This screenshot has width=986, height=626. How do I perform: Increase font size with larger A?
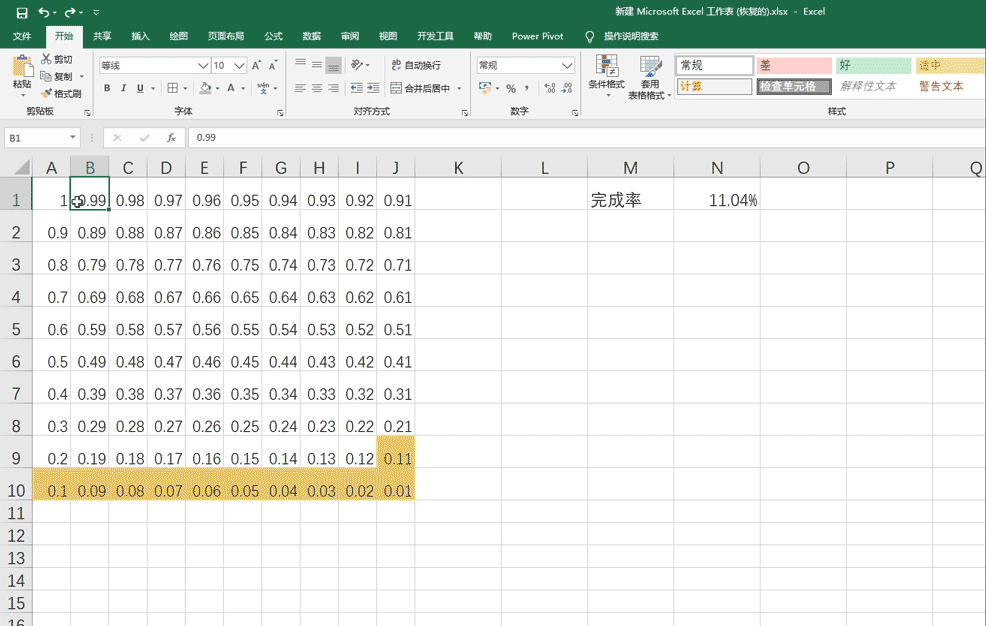[256, 65]
